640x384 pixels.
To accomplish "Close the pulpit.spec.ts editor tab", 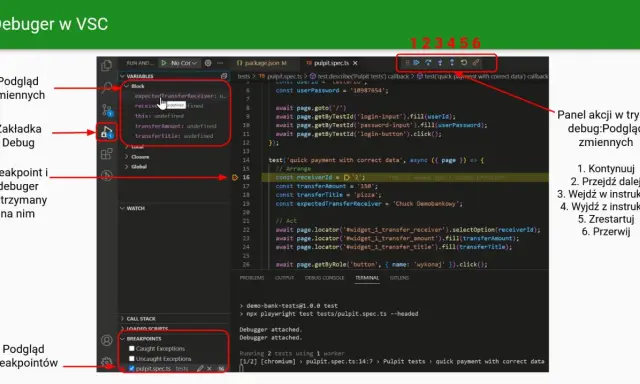I will [355, 63].
